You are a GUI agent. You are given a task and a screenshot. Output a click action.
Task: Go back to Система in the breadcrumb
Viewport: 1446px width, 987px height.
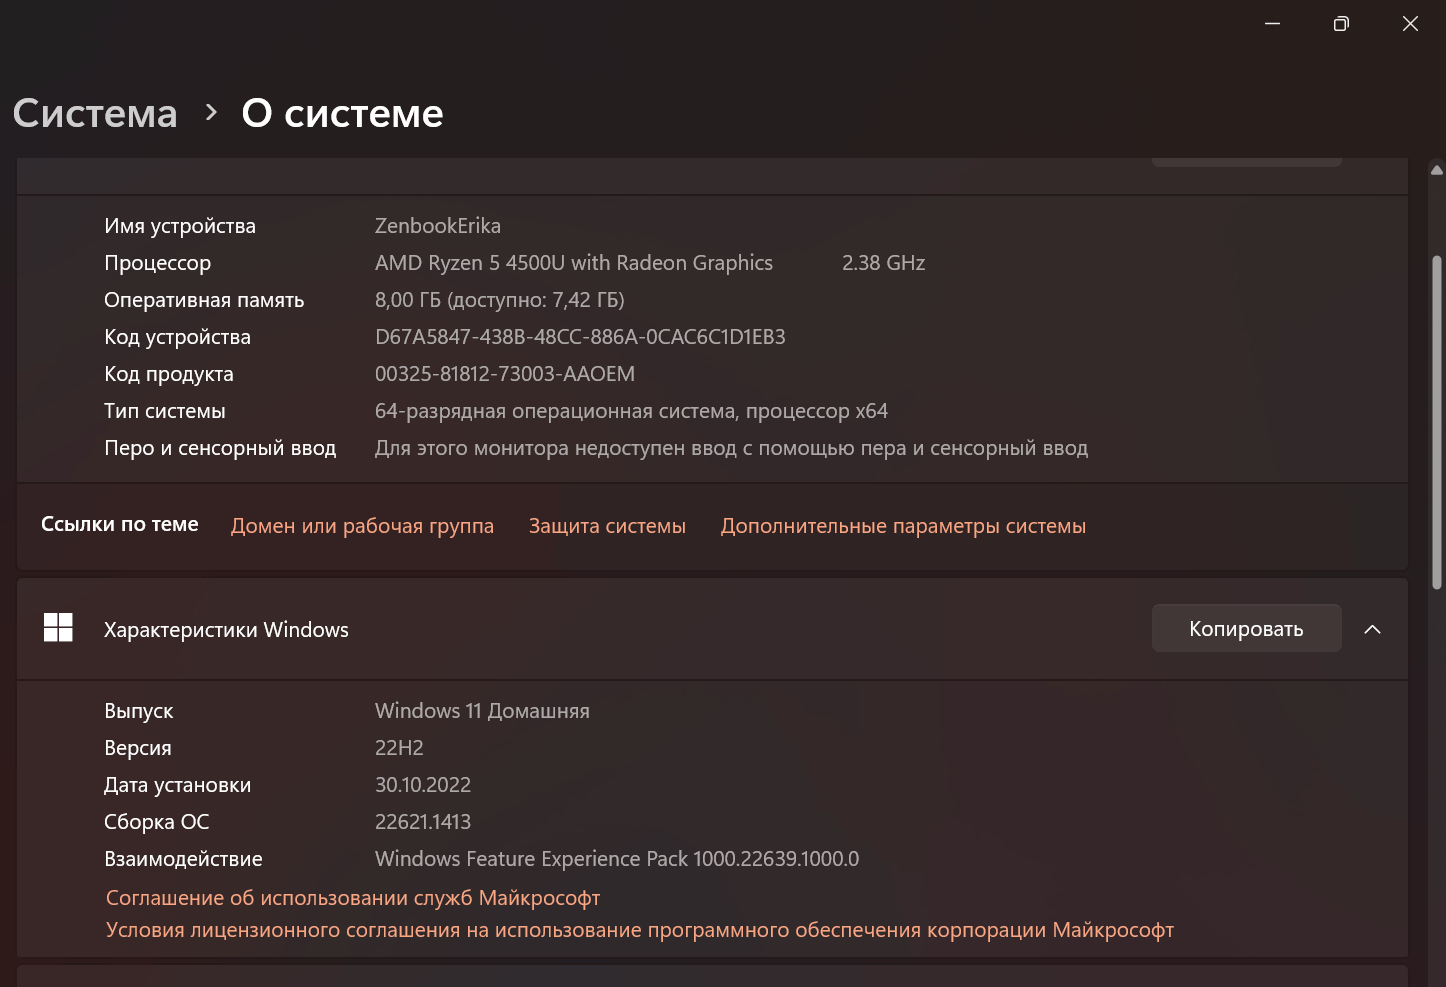tap(95, 113)
